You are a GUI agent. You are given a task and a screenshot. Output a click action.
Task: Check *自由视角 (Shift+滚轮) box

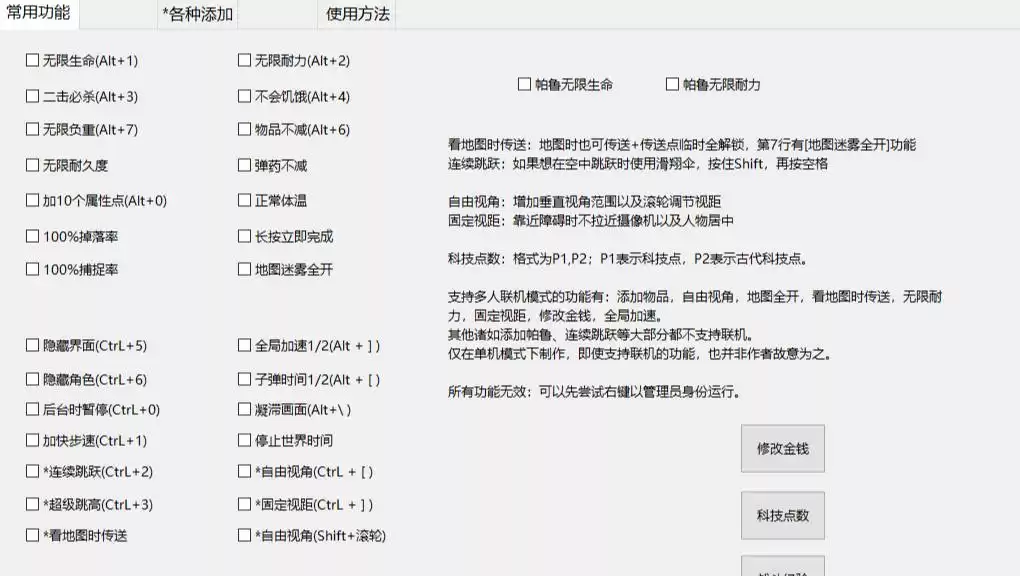pos(245,535)
